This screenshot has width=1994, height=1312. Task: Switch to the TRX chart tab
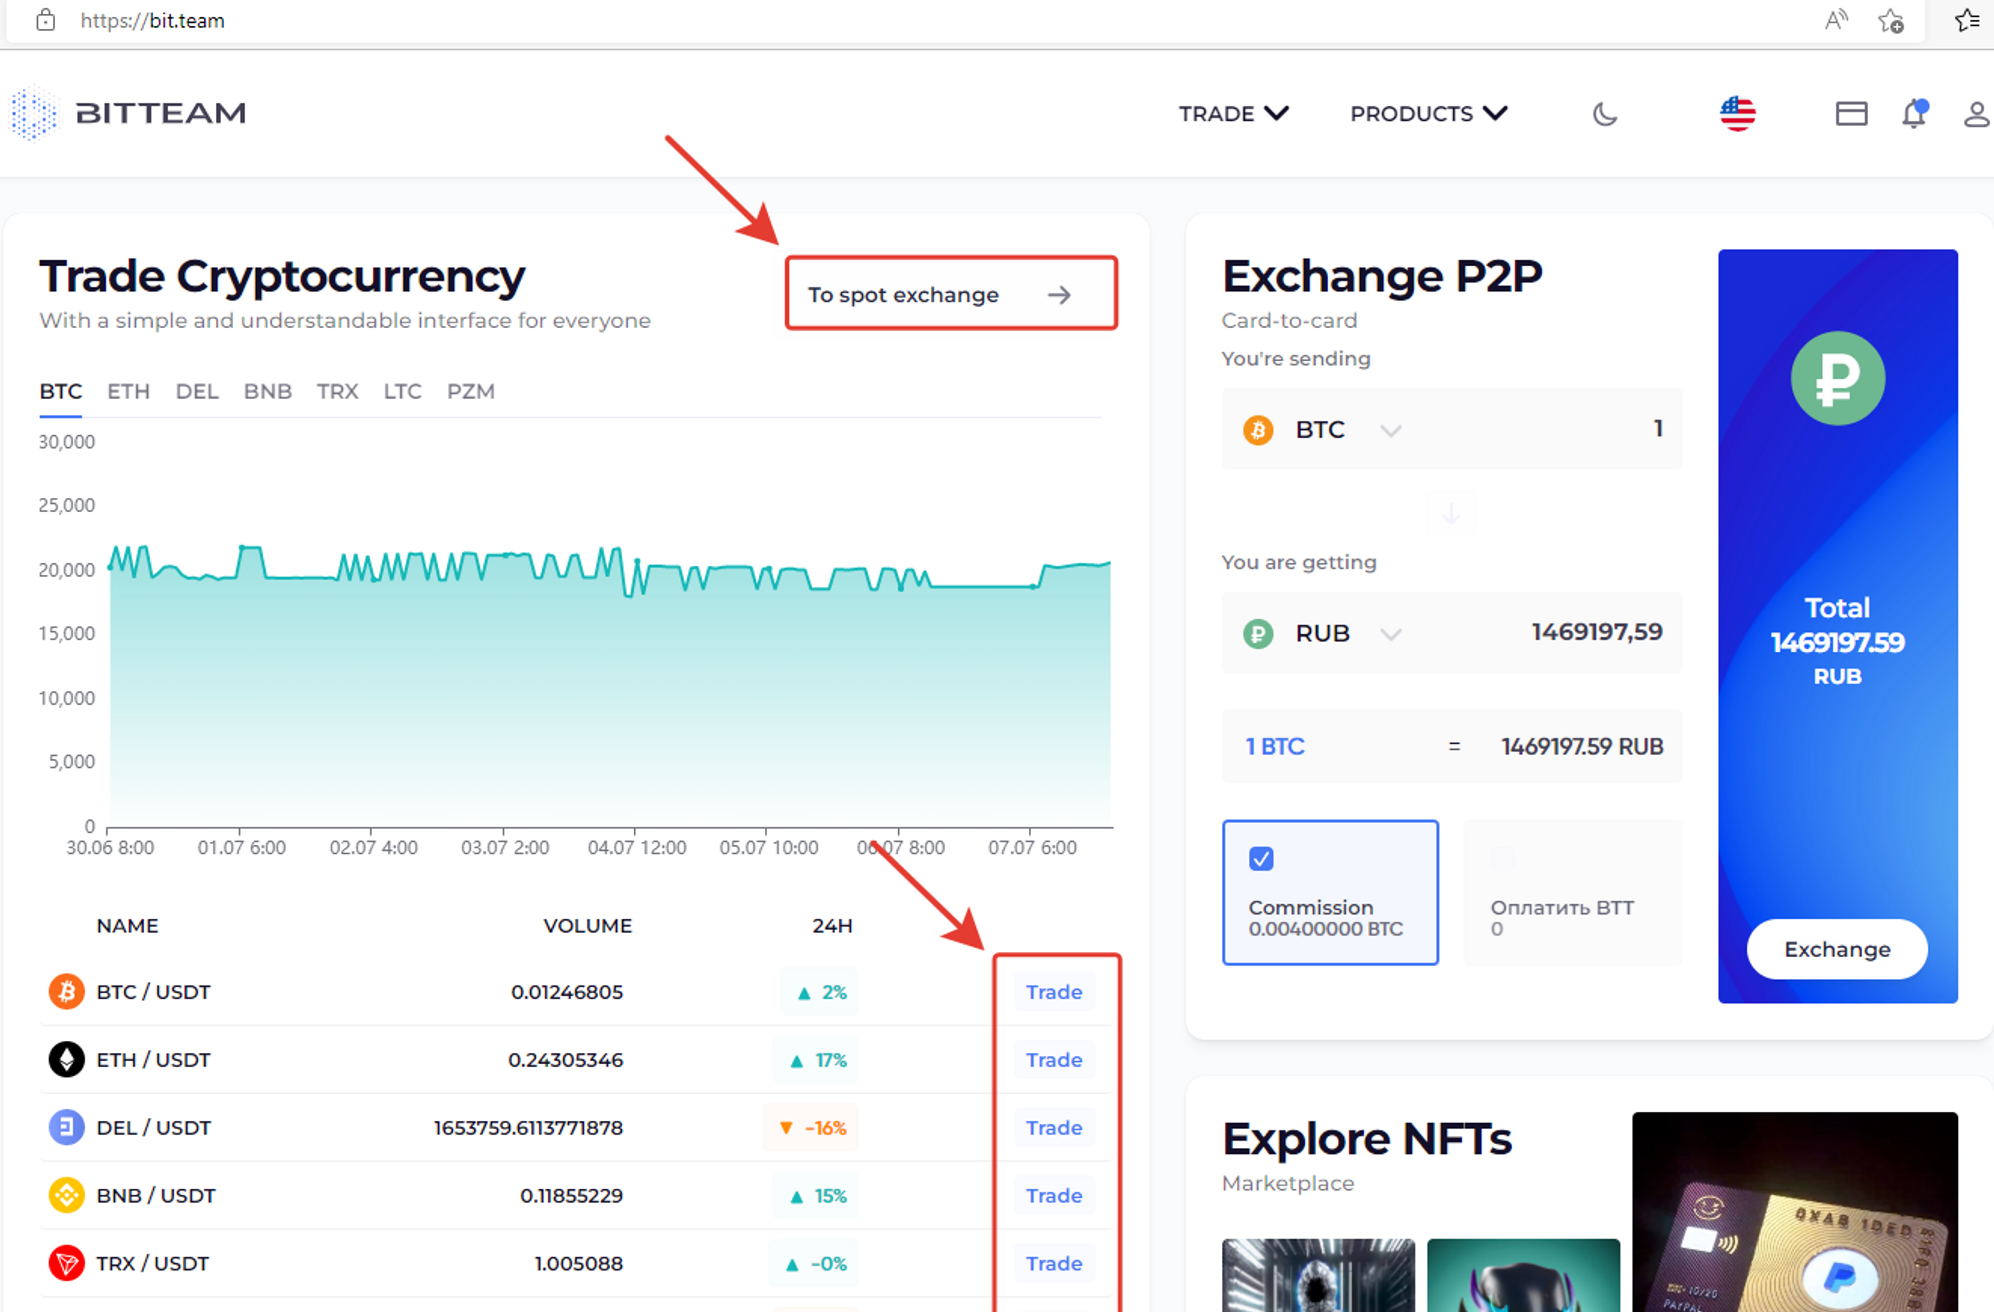coord(338,392)
